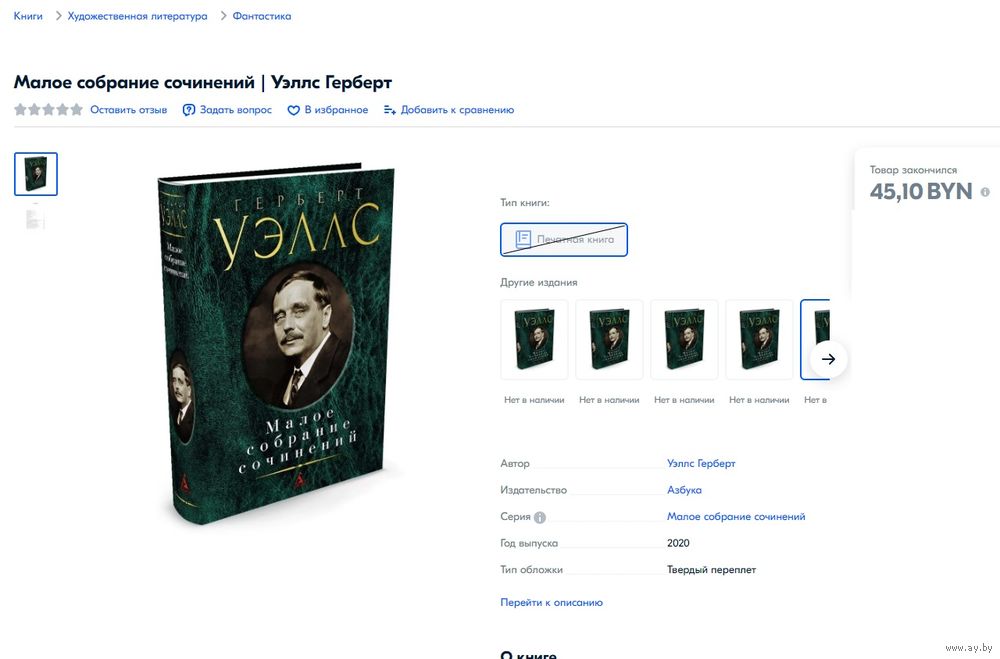Click Оставить отзыв link
The image size is (1000, 659).
129,110
